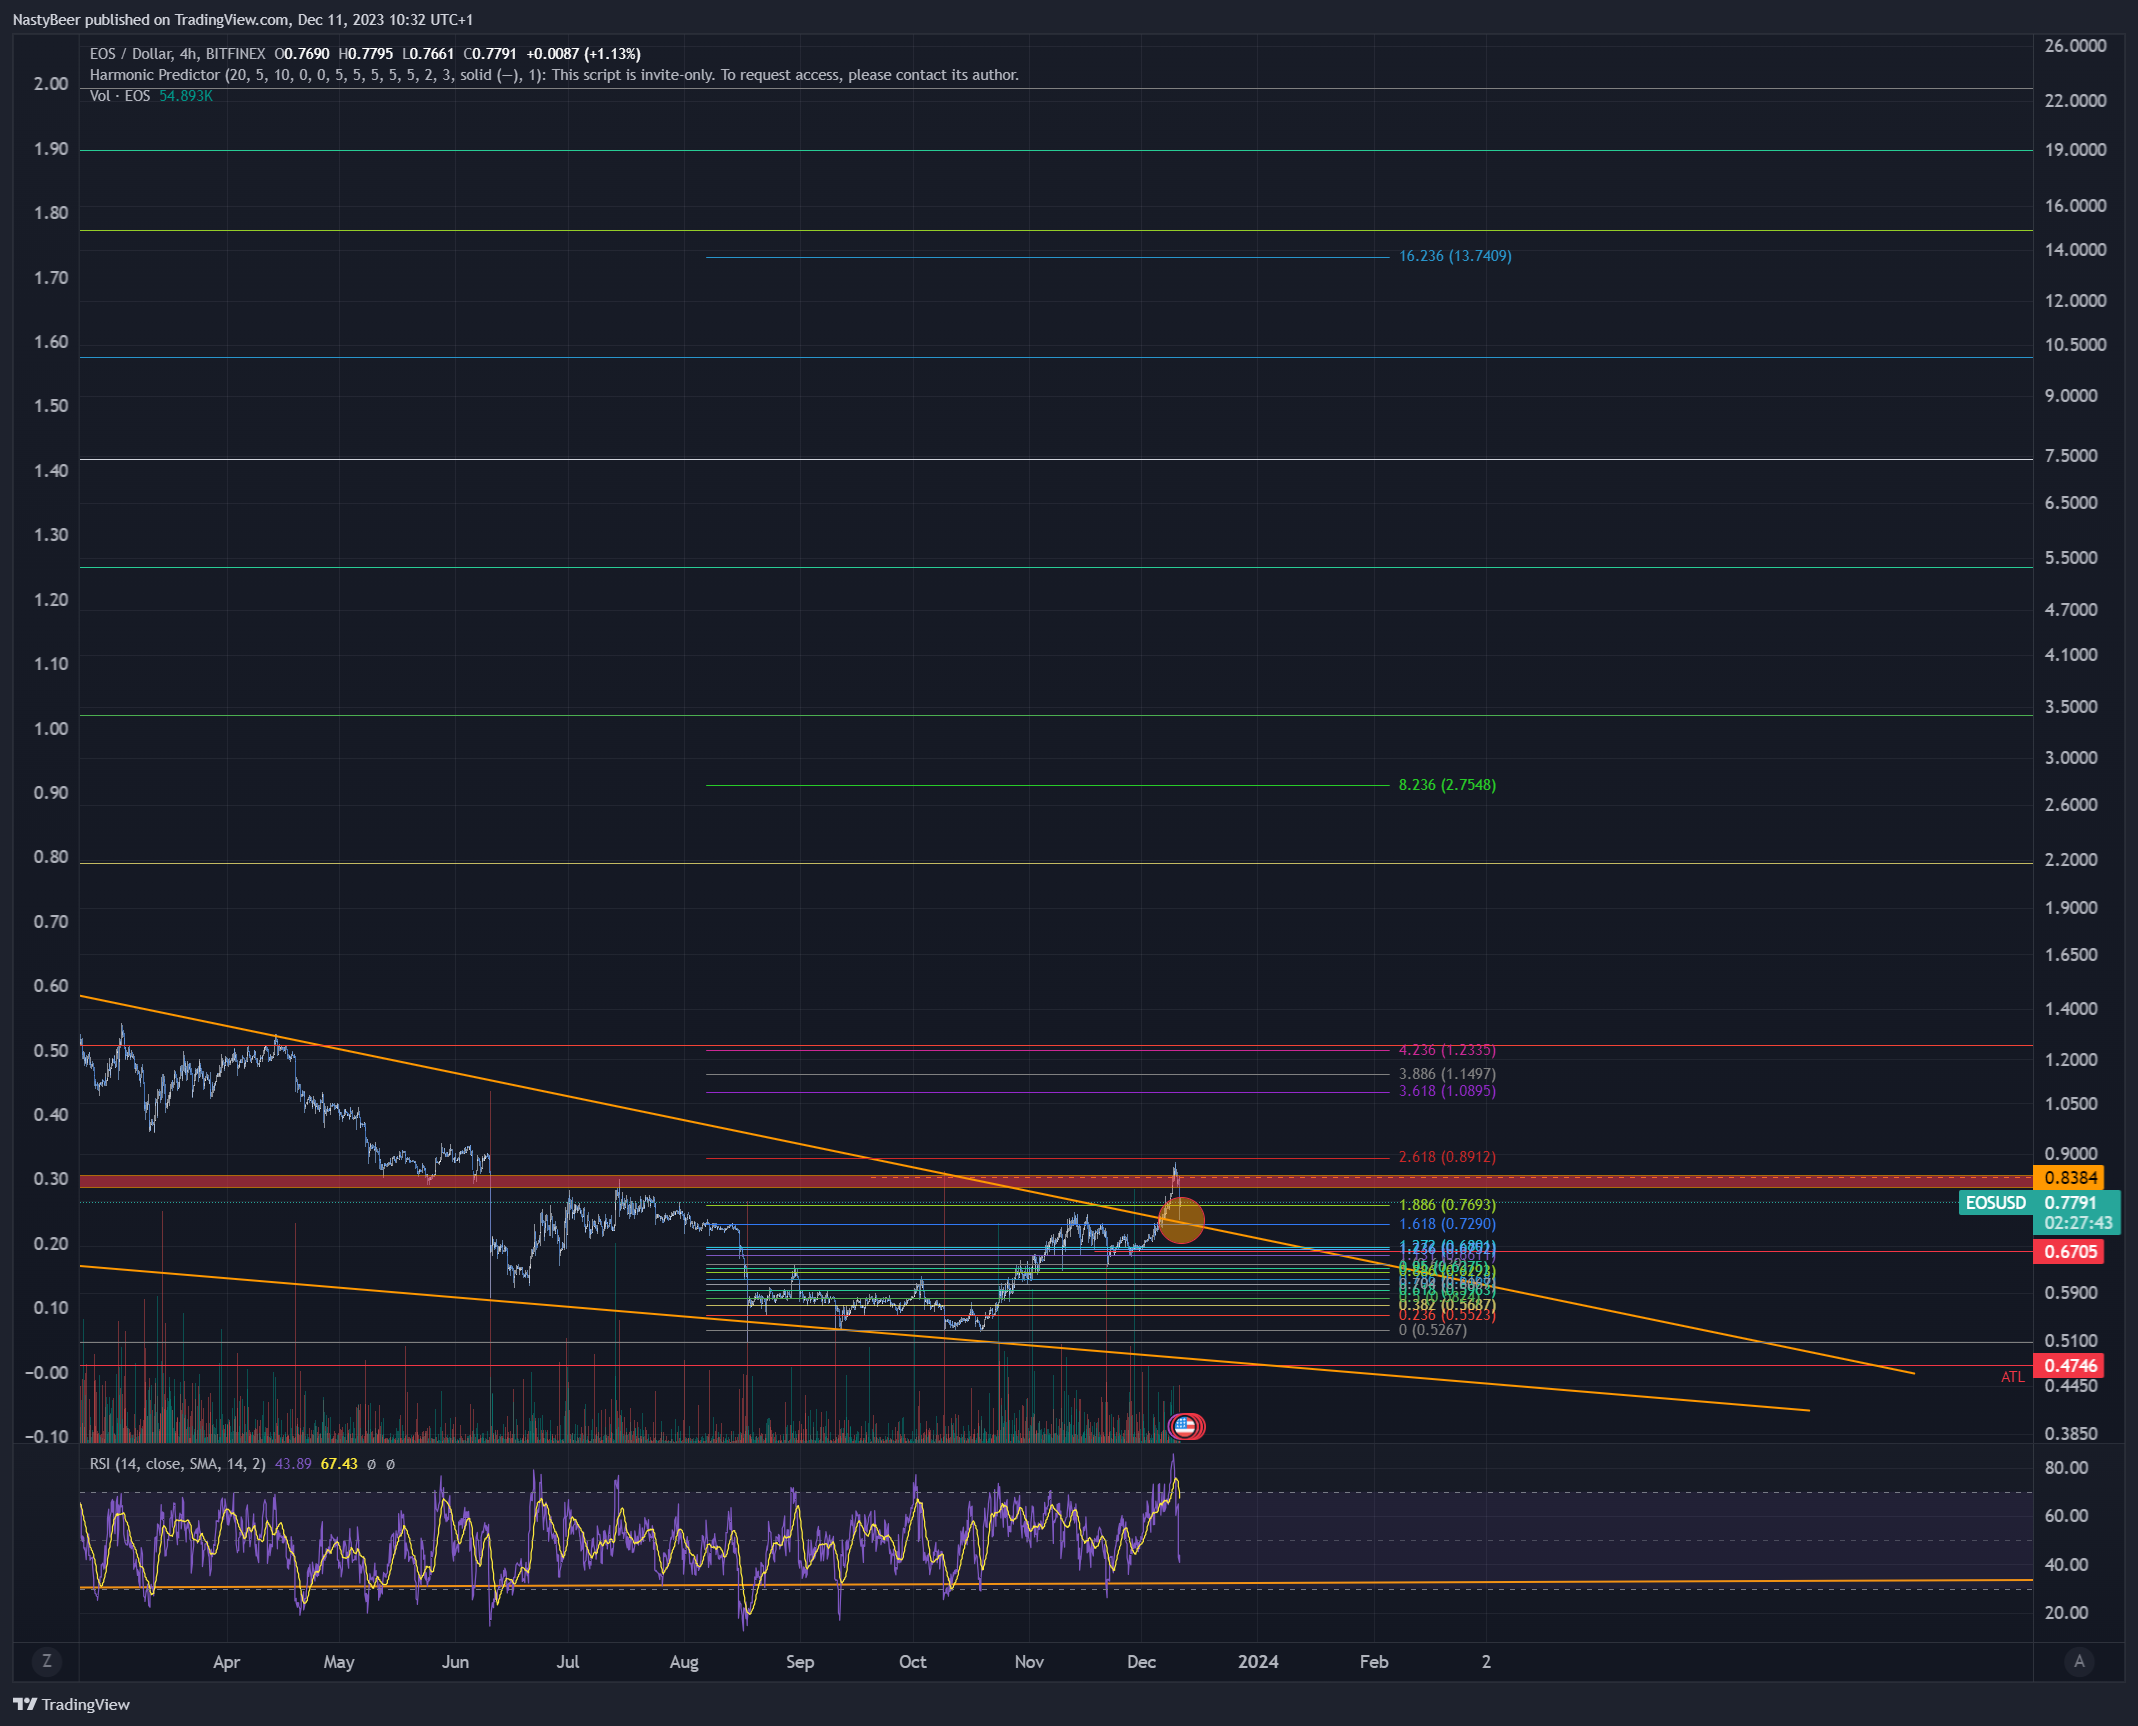2138x1726 pixels.
Task: Select the Fib level 16.236 (13.7409) label
Action: (1455, 256)
